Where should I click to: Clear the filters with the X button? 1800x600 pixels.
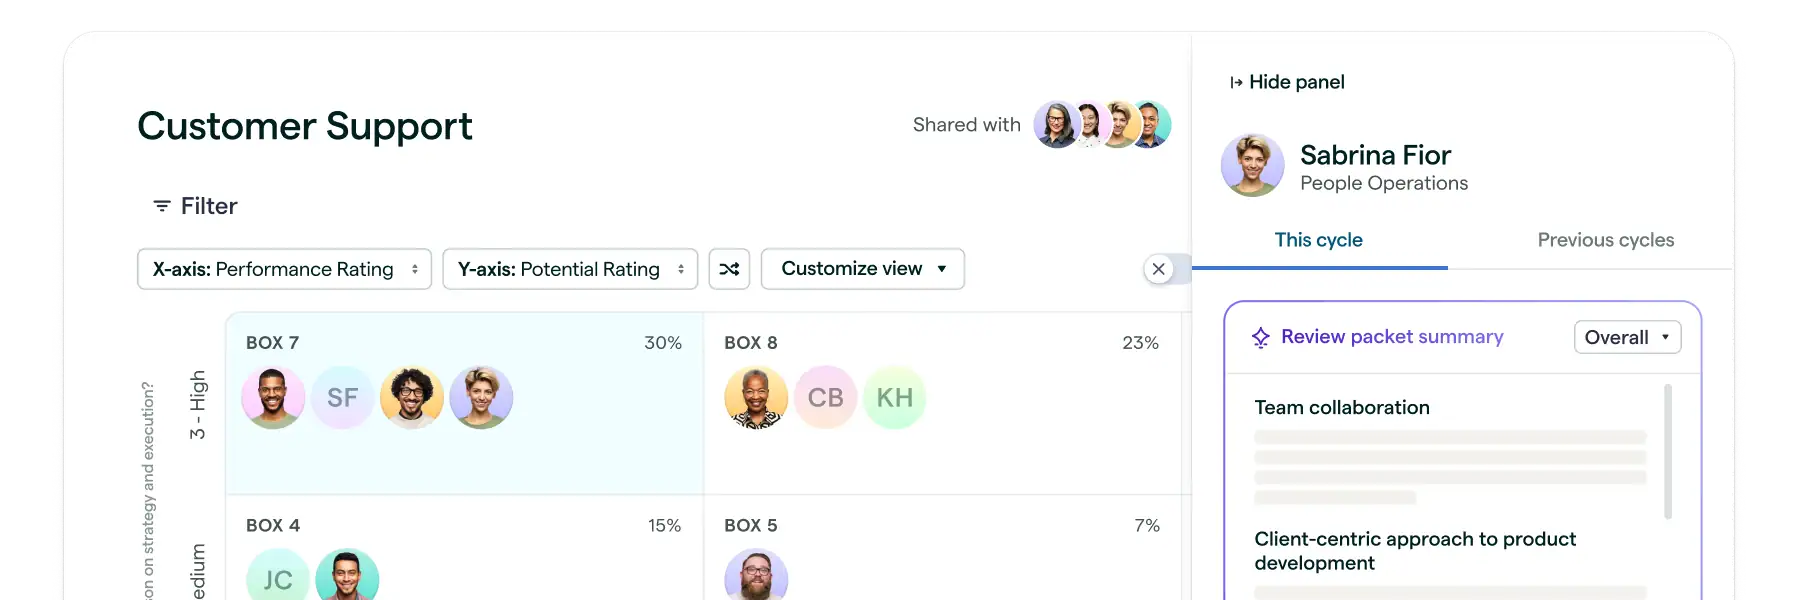(1159, 268)
